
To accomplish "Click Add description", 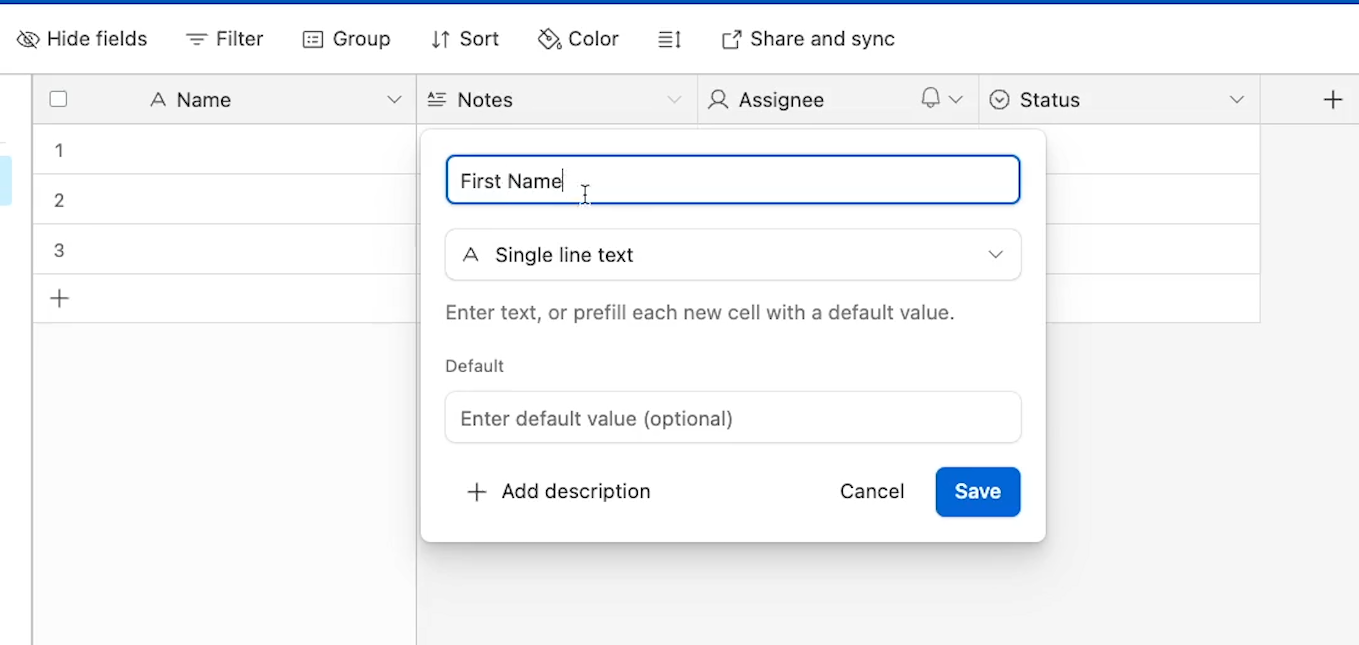I will point(559,491).
